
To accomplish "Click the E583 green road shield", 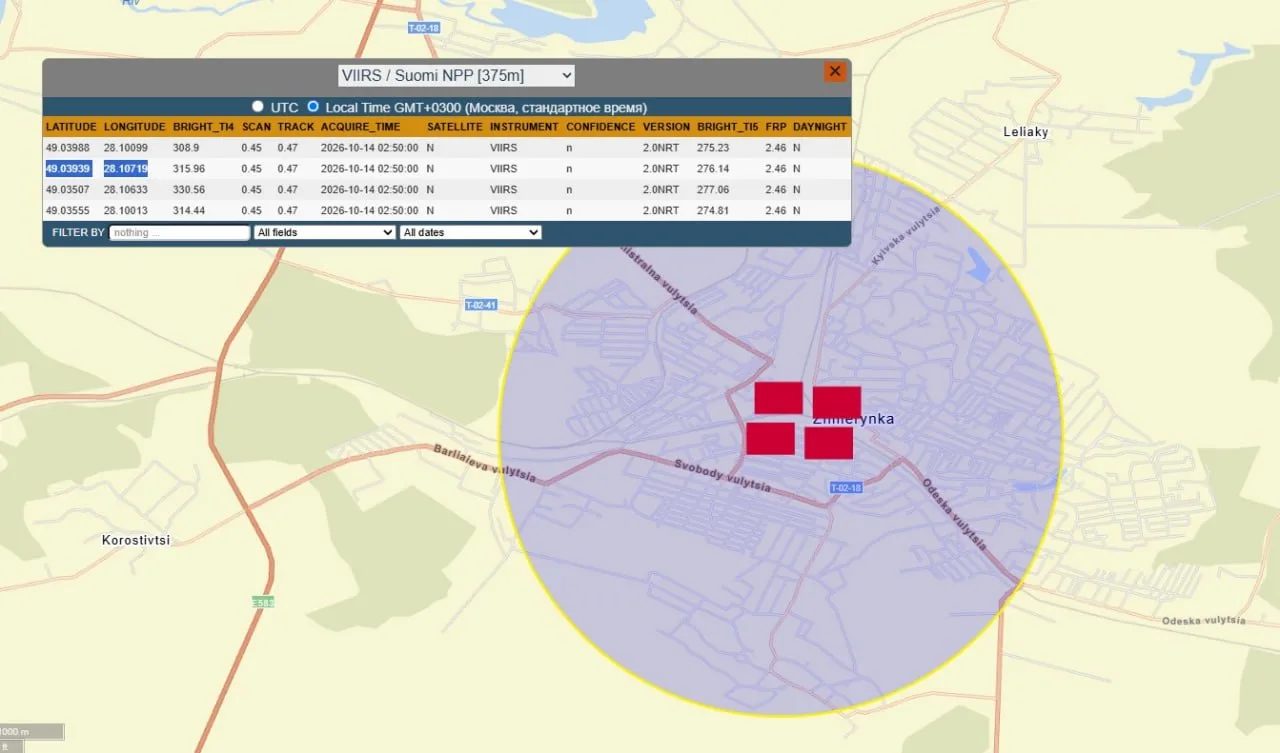I will pos(263,603).
